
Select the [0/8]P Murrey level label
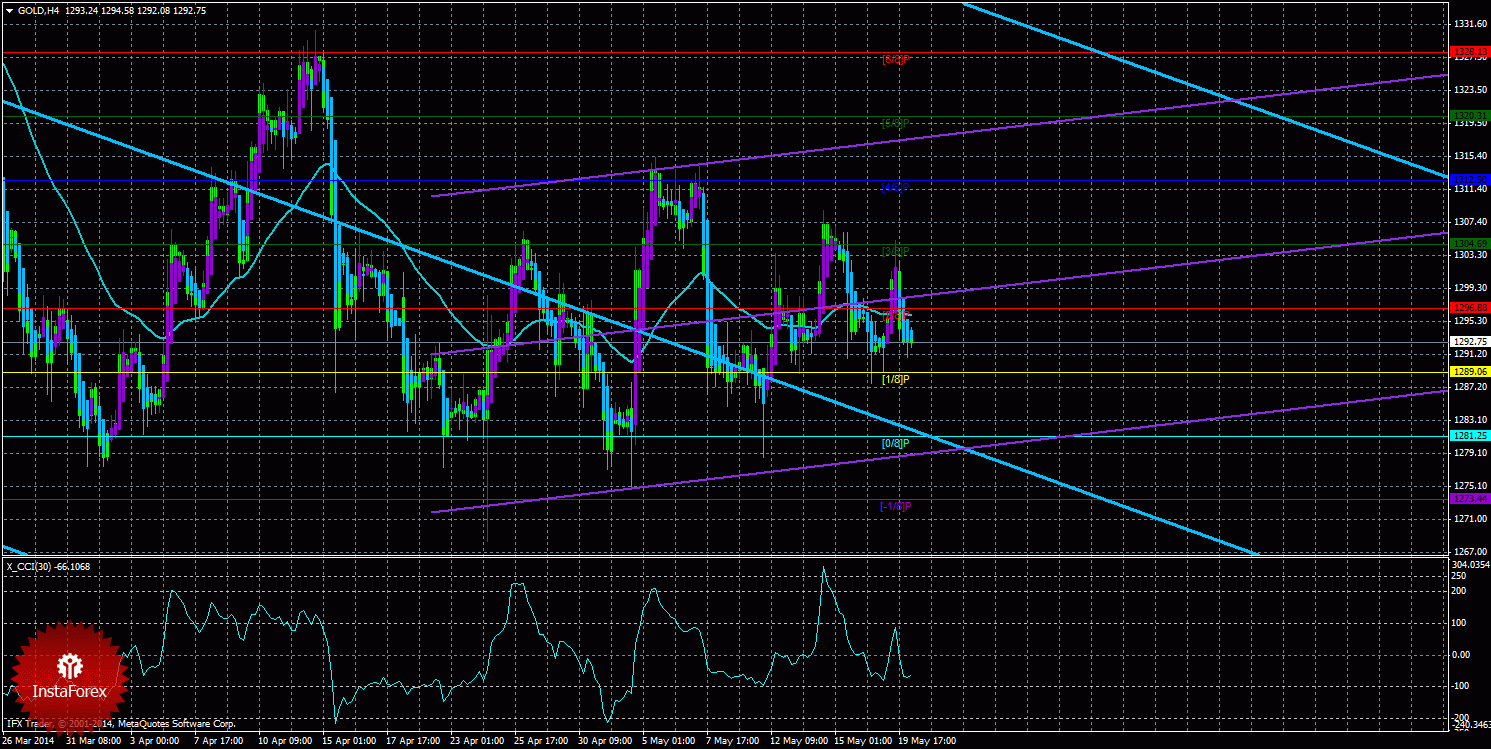coord(895,443)
